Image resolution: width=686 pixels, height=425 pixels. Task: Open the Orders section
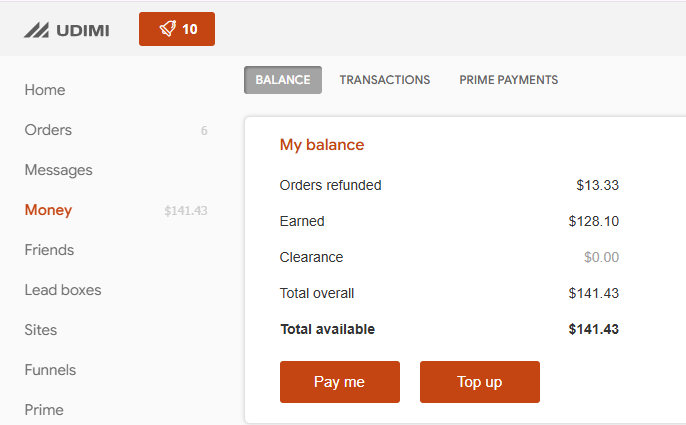[x=48, y=130]
